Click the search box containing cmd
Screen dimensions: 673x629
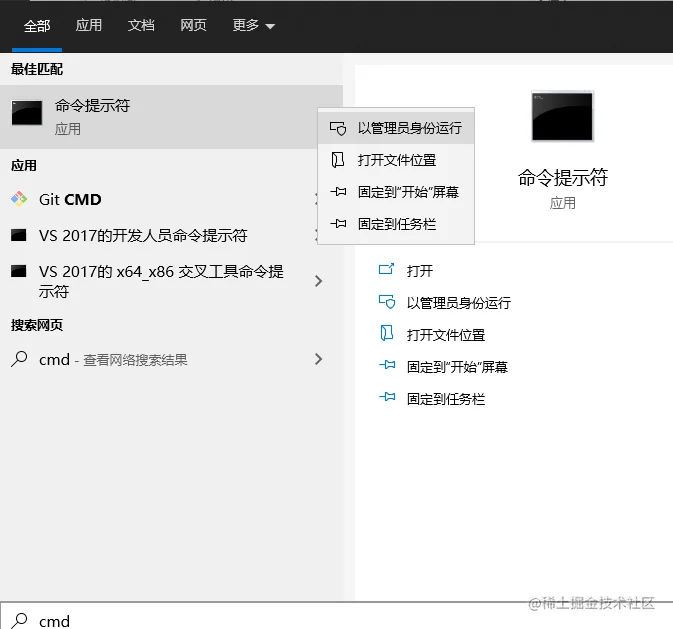[x=336, y=616]
